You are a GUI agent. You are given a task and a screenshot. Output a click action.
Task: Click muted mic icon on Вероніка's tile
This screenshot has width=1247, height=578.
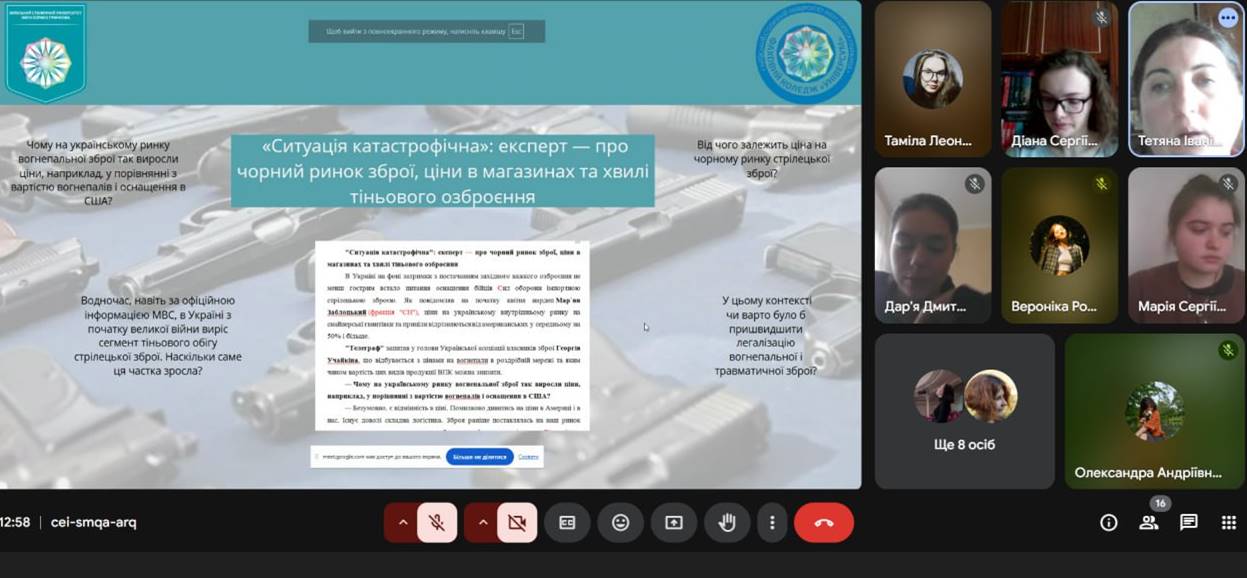[1101, 184]
